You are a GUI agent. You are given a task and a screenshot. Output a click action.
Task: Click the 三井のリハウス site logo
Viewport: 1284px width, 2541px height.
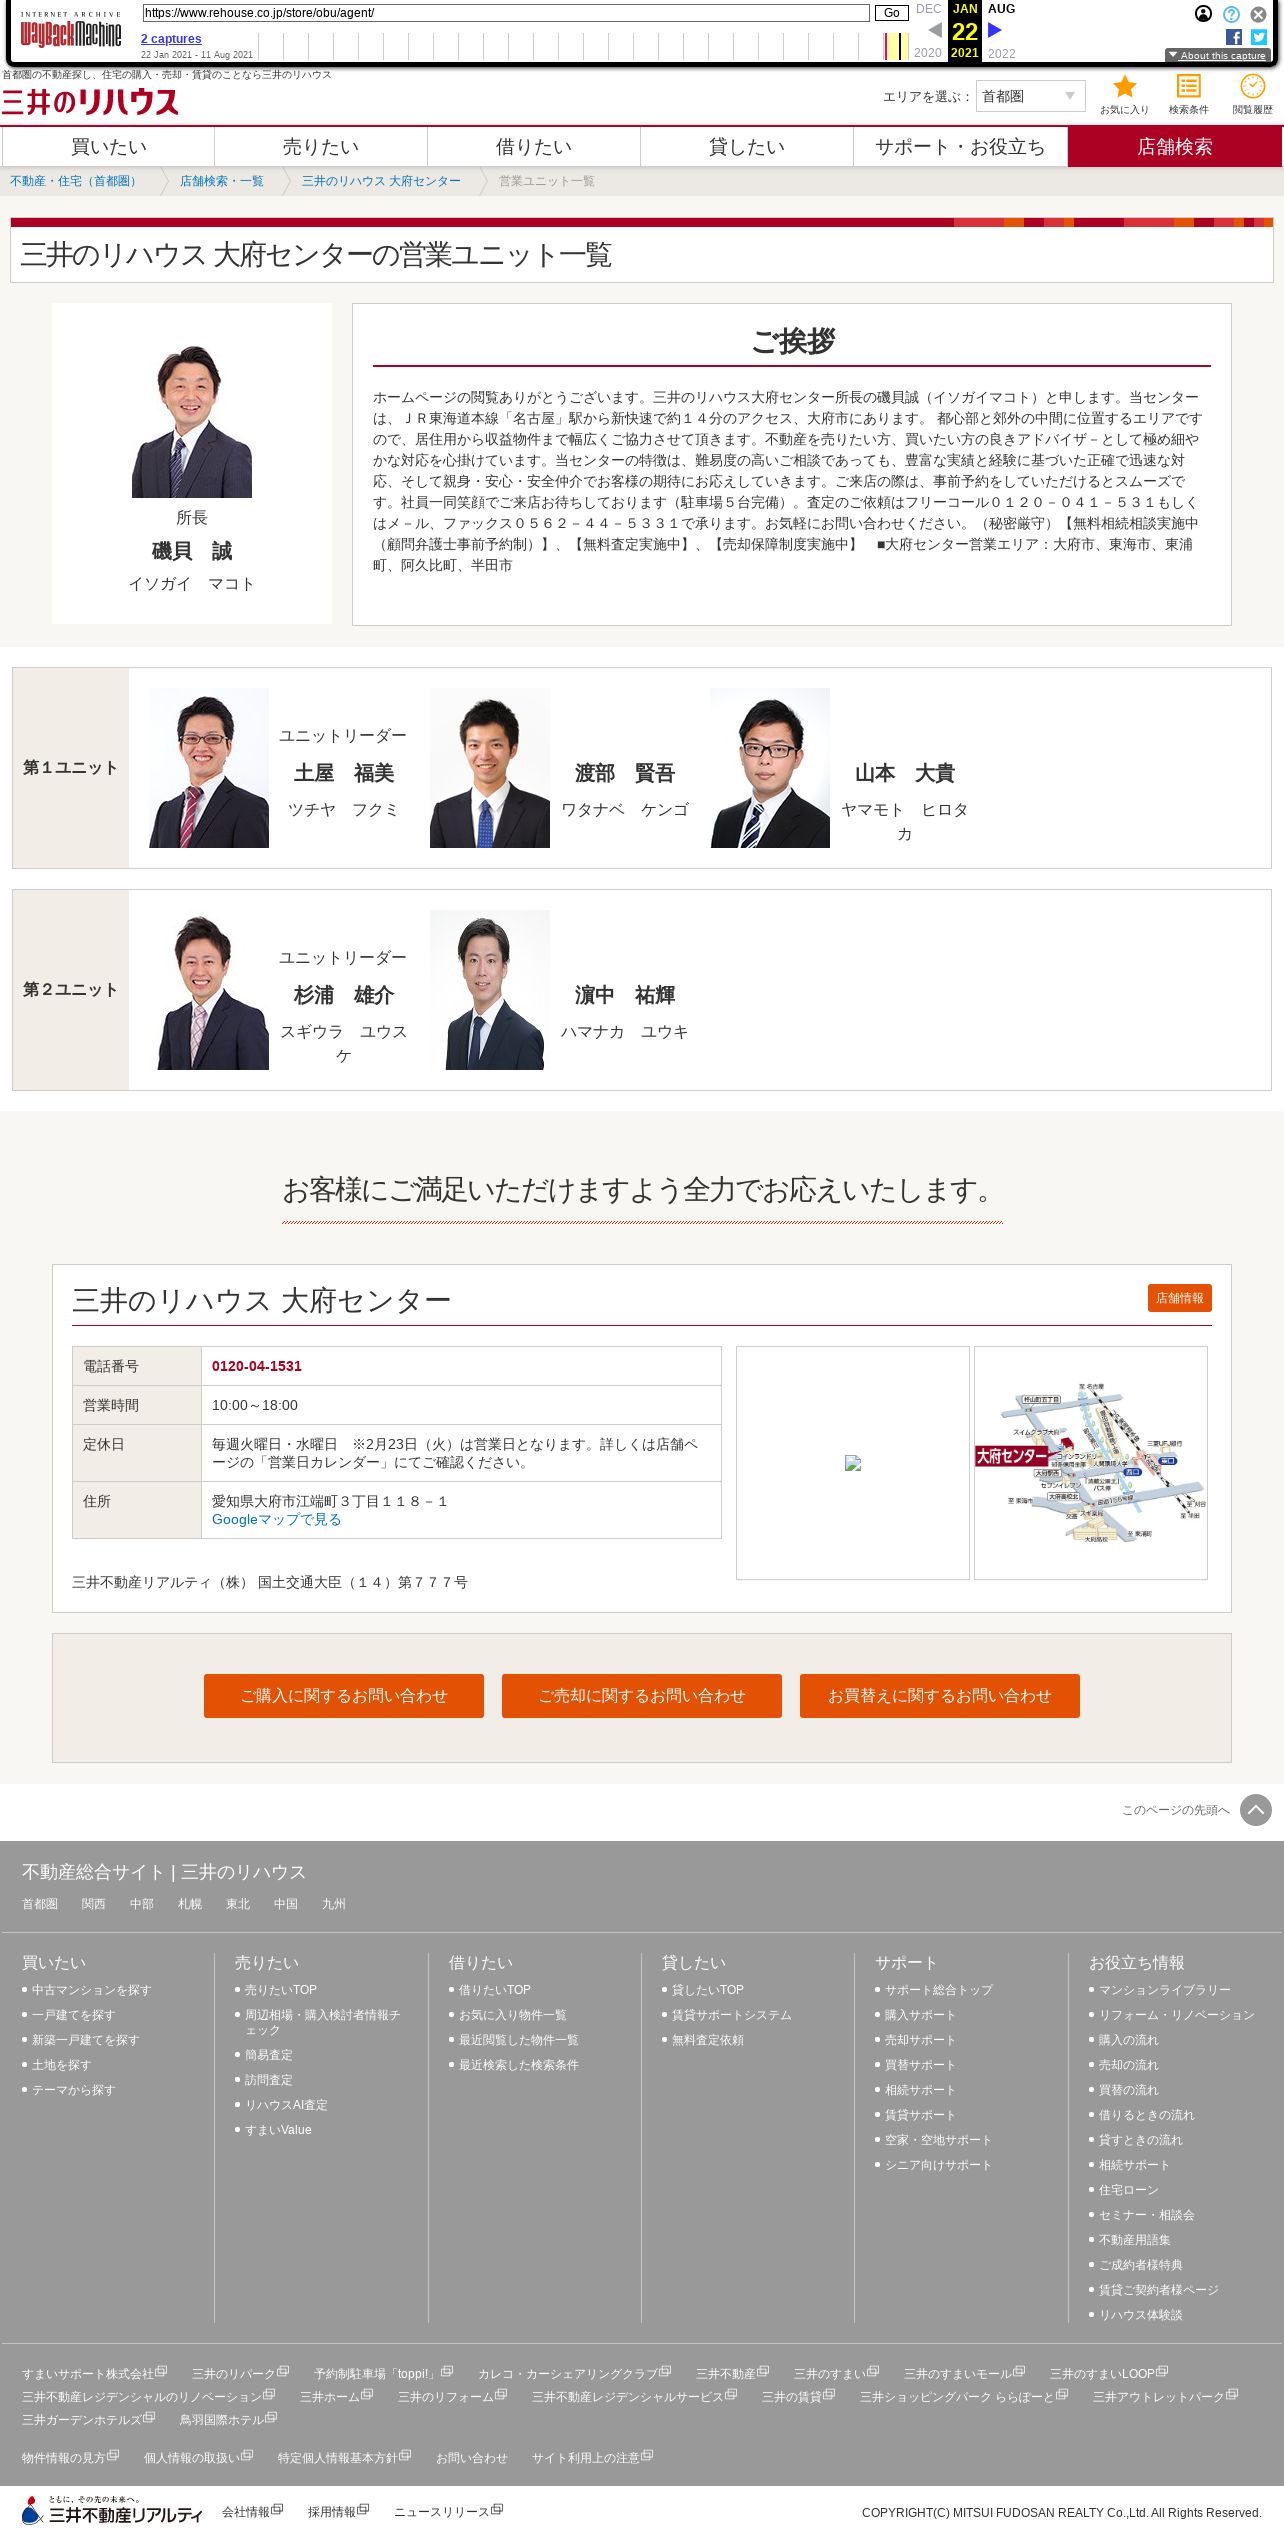90,101
